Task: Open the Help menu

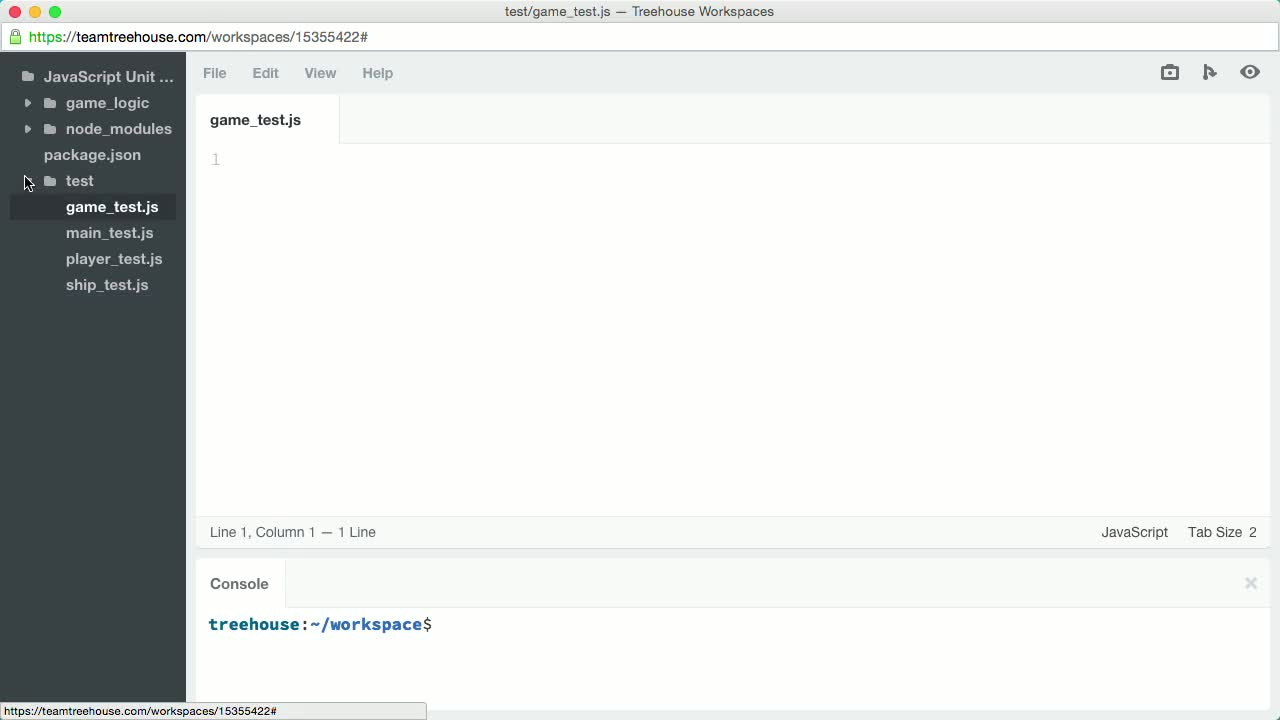Action: (x=377, y=73)
